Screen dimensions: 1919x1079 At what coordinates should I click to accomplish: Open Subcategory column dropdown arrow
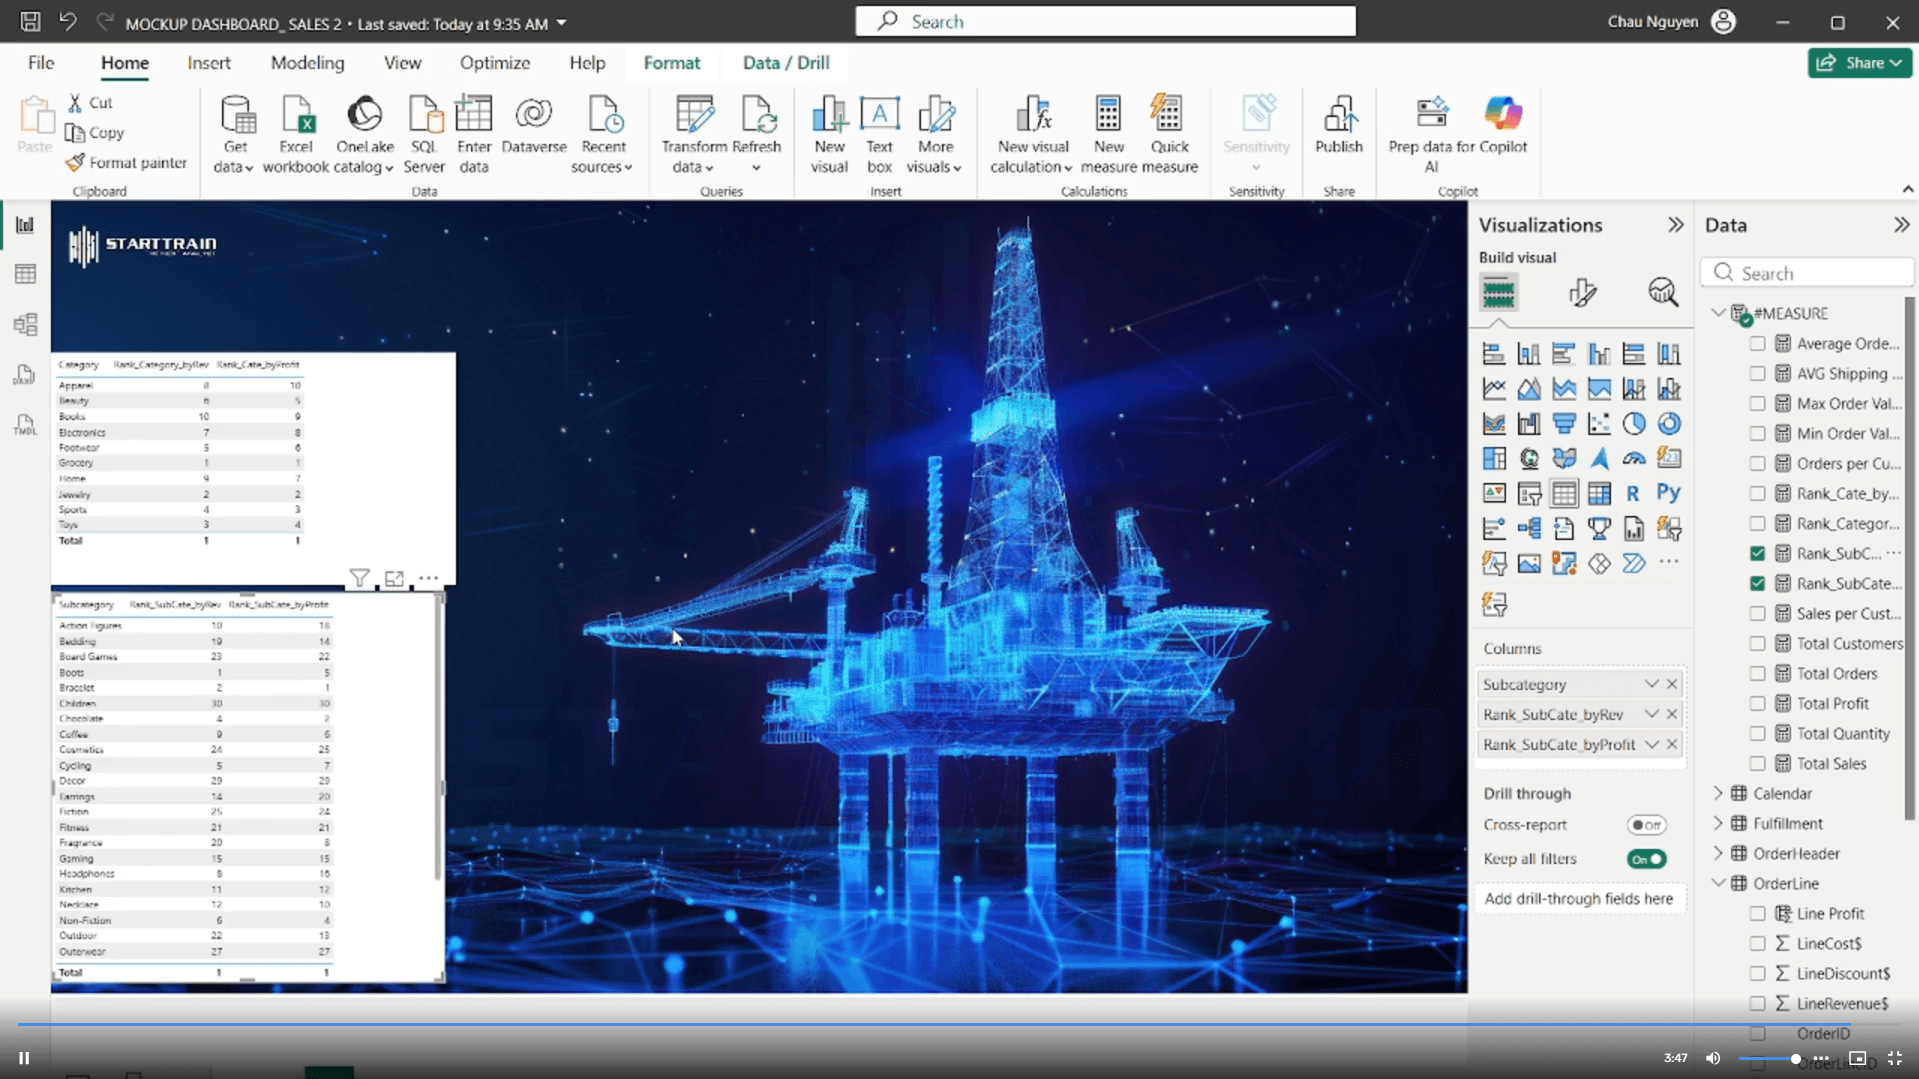(x=1651, y=685)
